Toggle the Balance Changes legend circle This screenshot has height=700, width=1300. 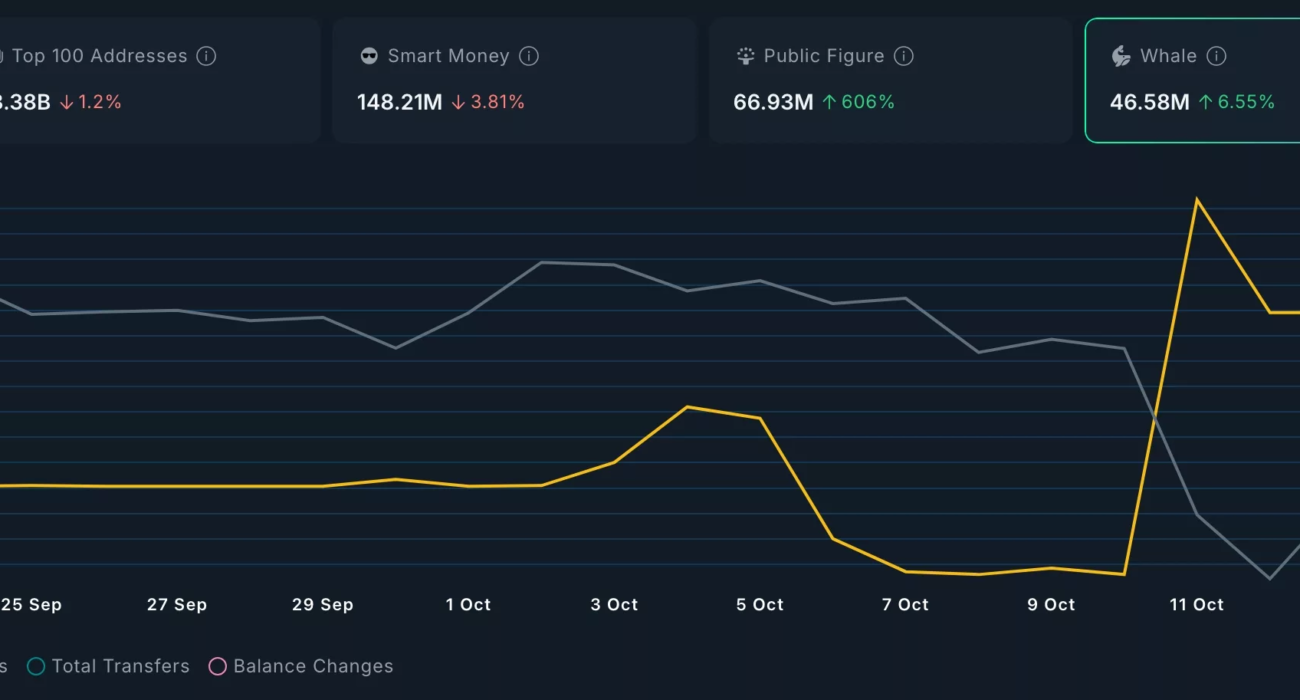pyautogui.click(x=217, y=666)
